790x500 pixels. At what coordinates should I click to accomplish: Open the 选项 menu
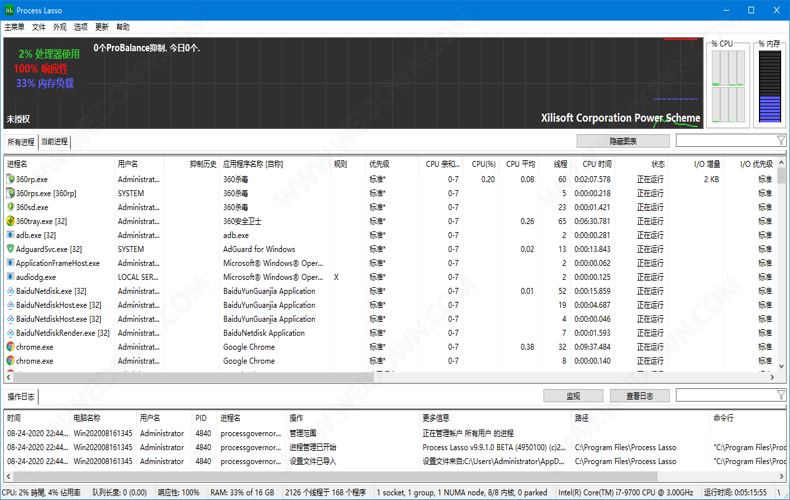81,27
